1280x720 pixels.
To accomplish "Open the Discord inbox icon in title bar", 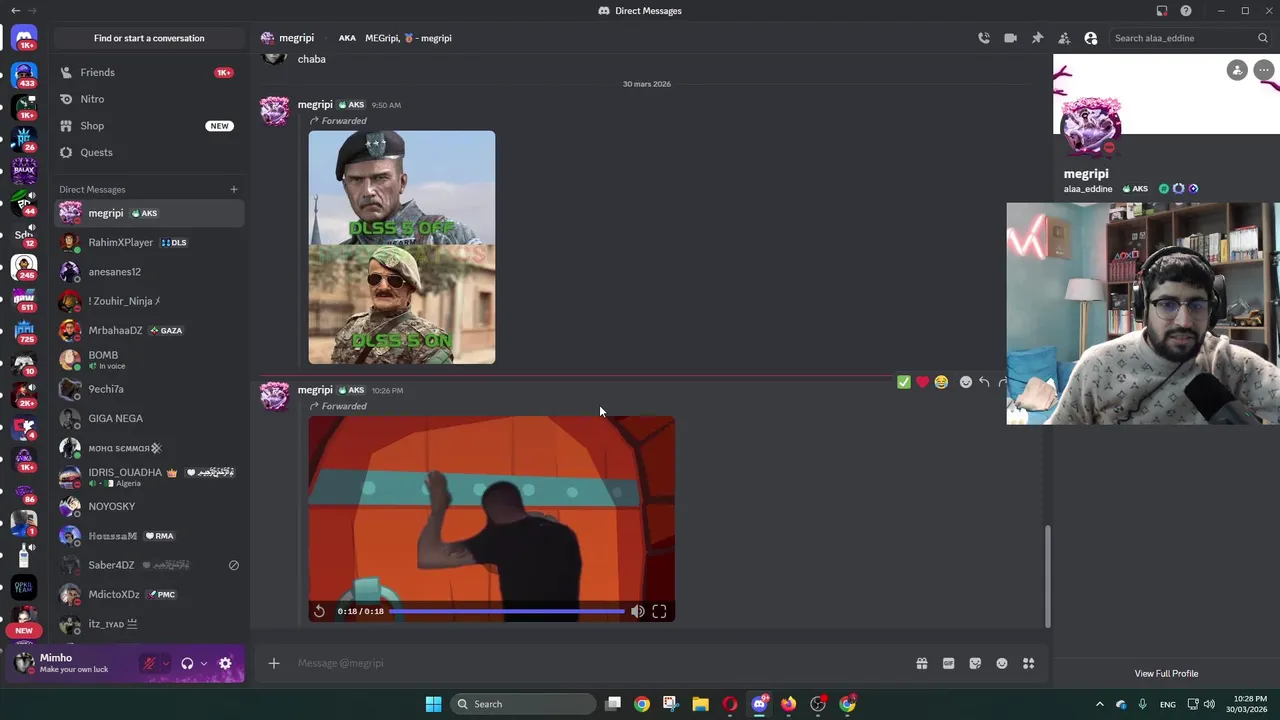I will click(x=1162, y=11).
